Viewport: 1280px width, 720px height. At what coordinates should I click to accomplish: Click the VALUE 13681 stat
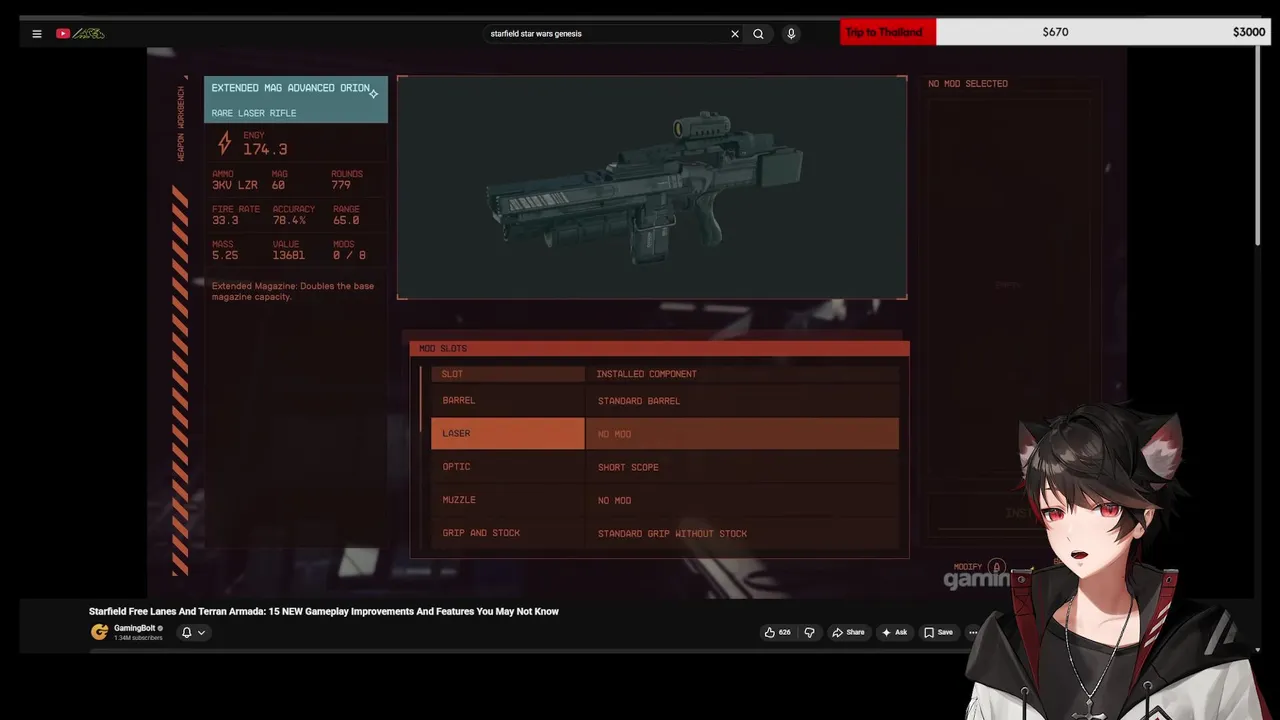[x=288, y=250]
